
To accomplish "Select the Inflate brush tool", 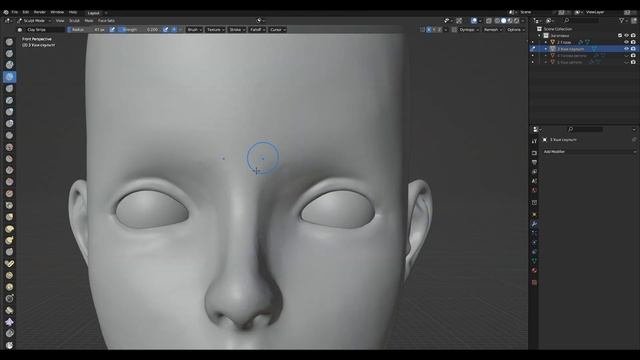I will click(9, 112).
